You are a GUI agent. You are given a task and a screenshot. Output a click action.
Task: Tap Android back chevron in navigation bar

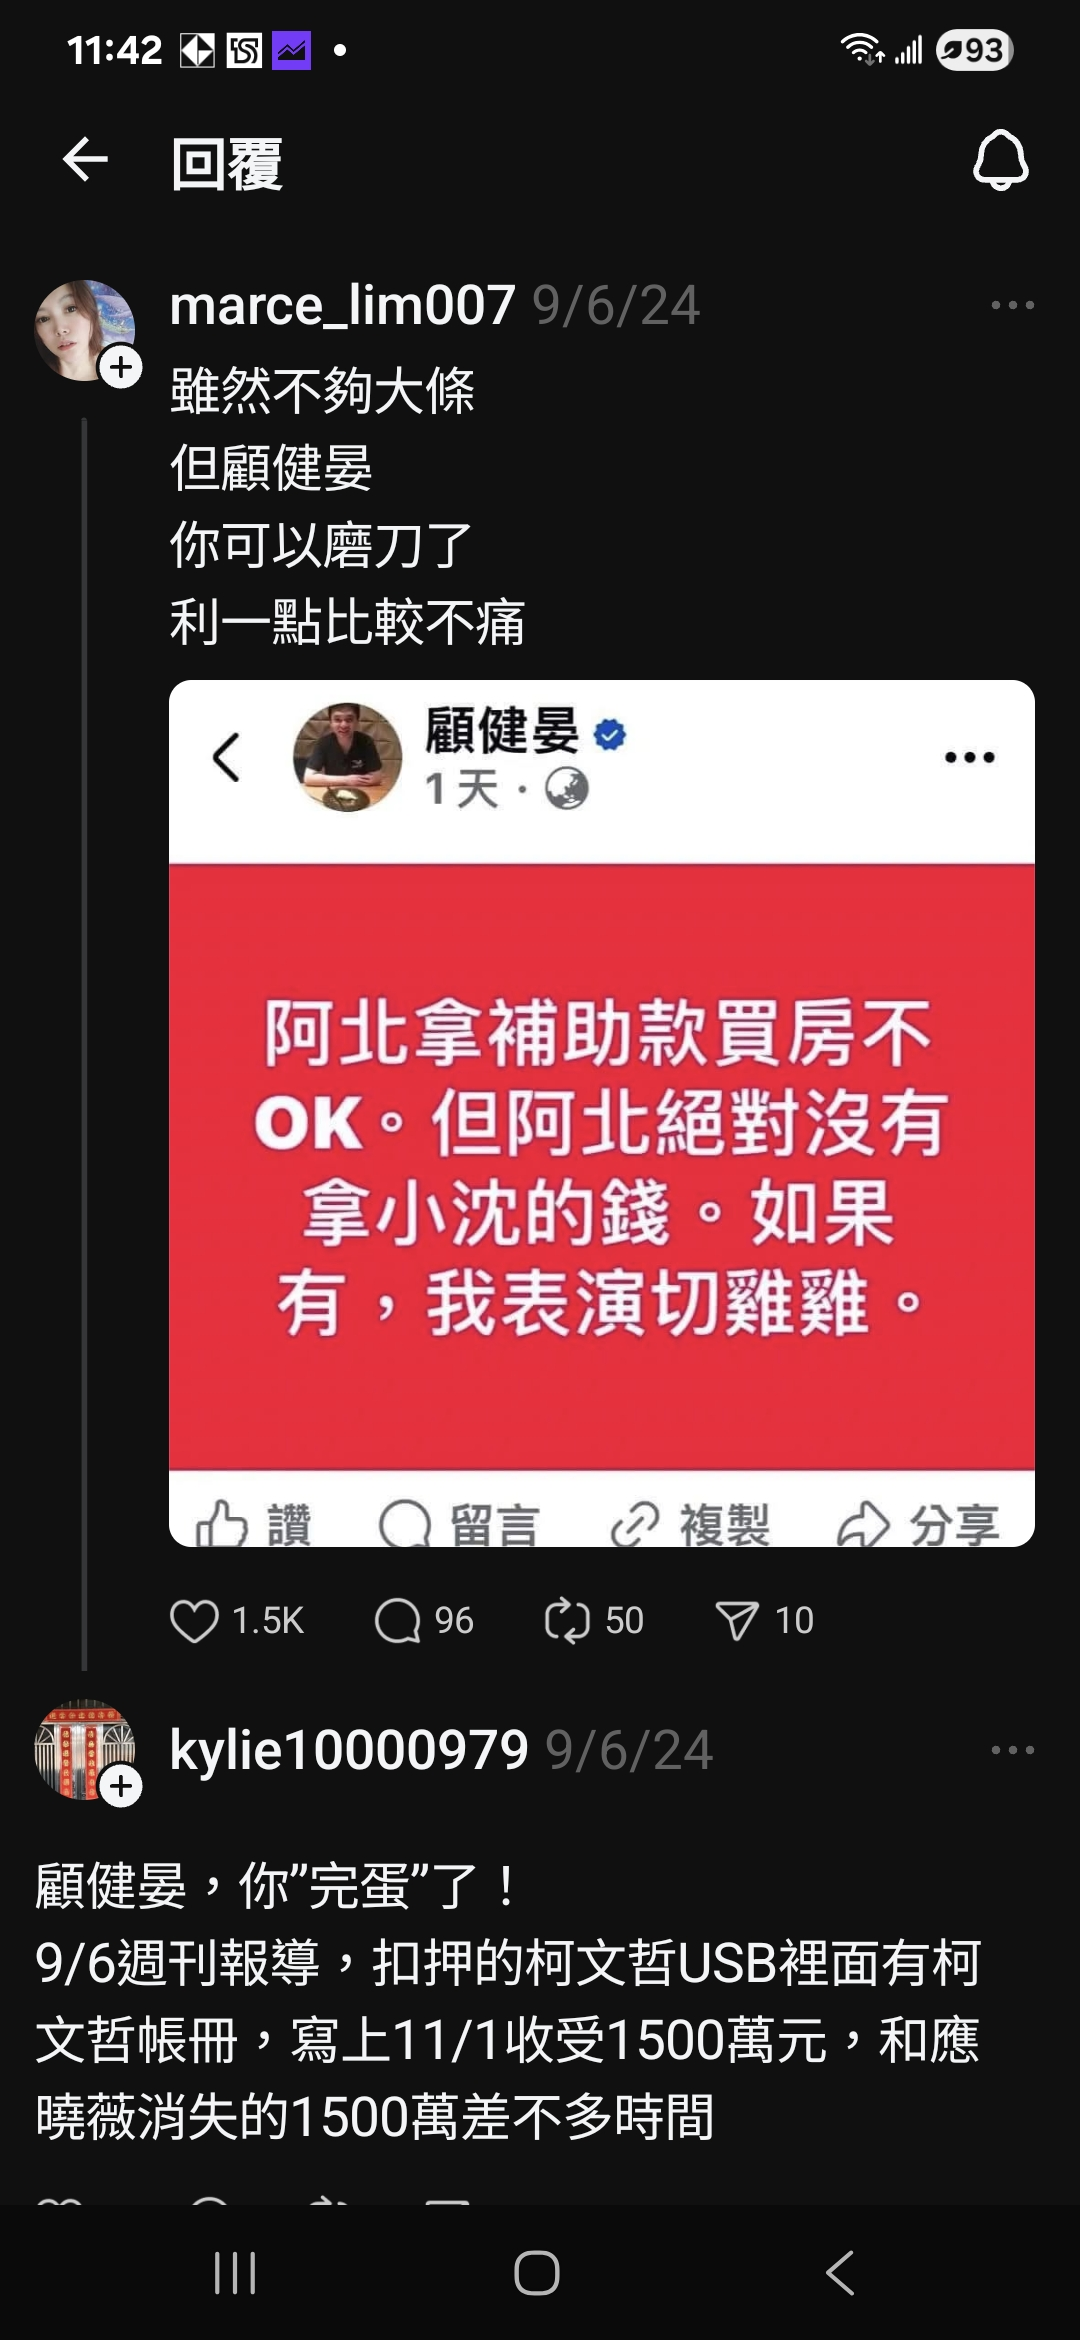tap(840, 2273)
